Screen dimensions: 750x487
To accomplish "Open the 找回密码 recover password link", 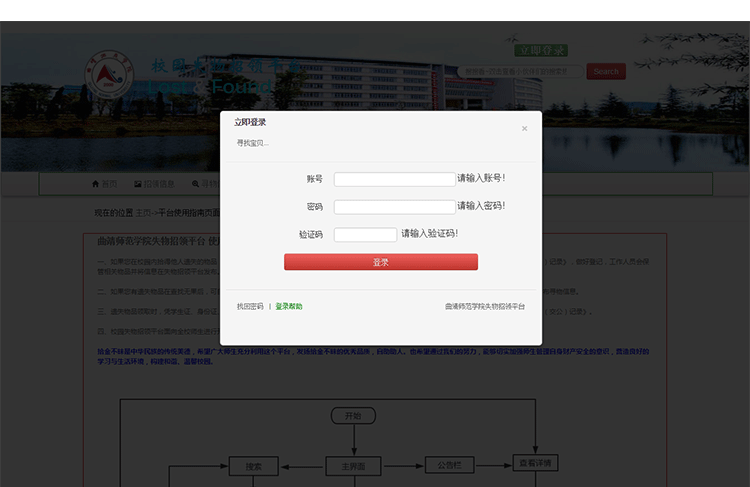I will [250, 307].
